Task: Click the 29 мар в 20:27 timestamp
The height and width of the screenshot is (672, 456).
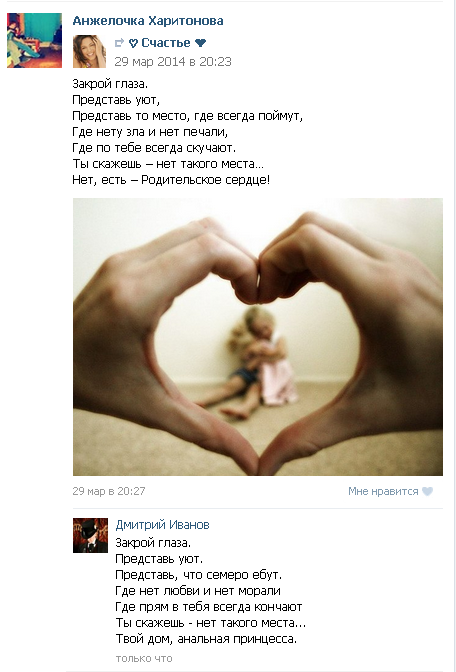Action: pyautogui.click(x=109, y=491)
